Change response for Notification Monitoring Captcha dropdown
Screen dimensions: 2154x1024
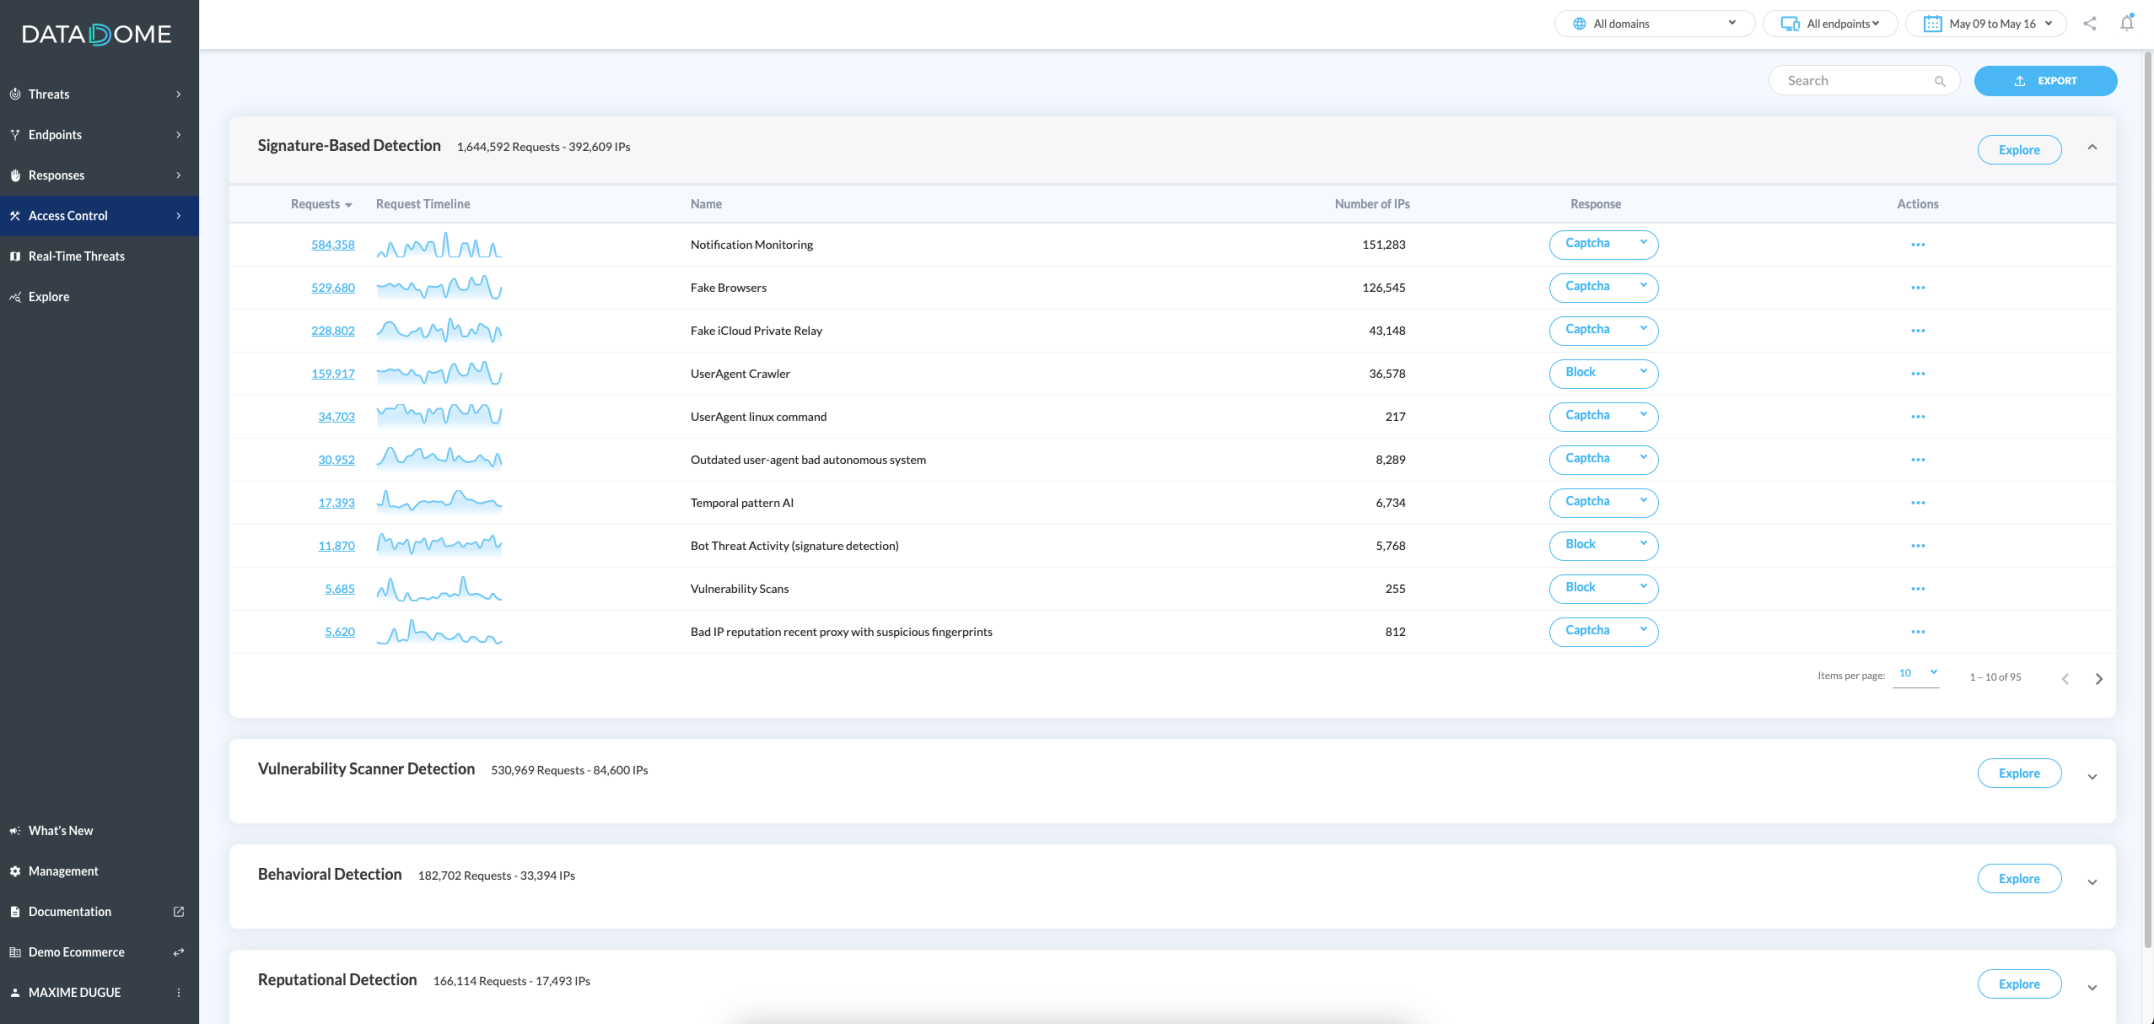pyautogui.click(x=1603, y=244)
